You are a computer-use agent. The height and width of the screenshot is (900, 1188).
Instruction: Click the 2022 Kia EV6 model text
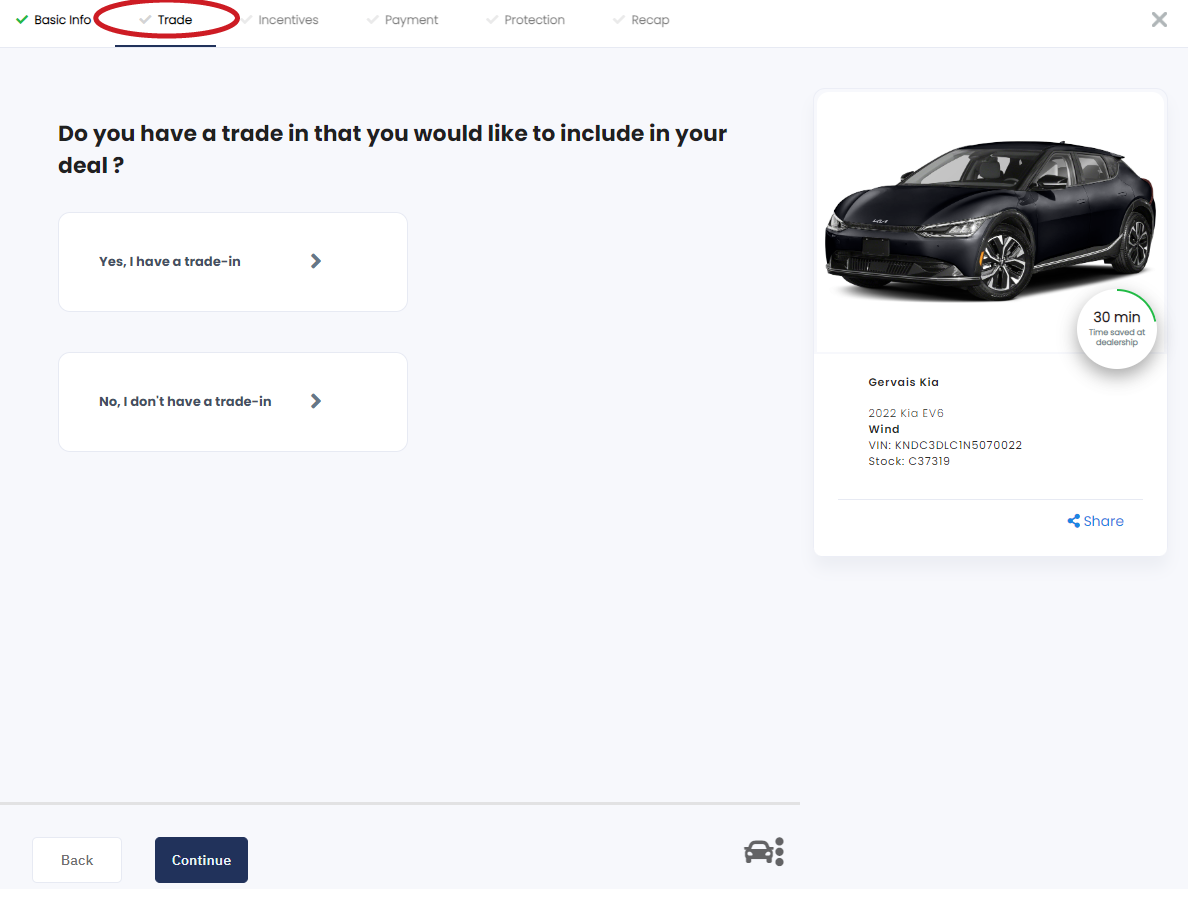point(905,414)
